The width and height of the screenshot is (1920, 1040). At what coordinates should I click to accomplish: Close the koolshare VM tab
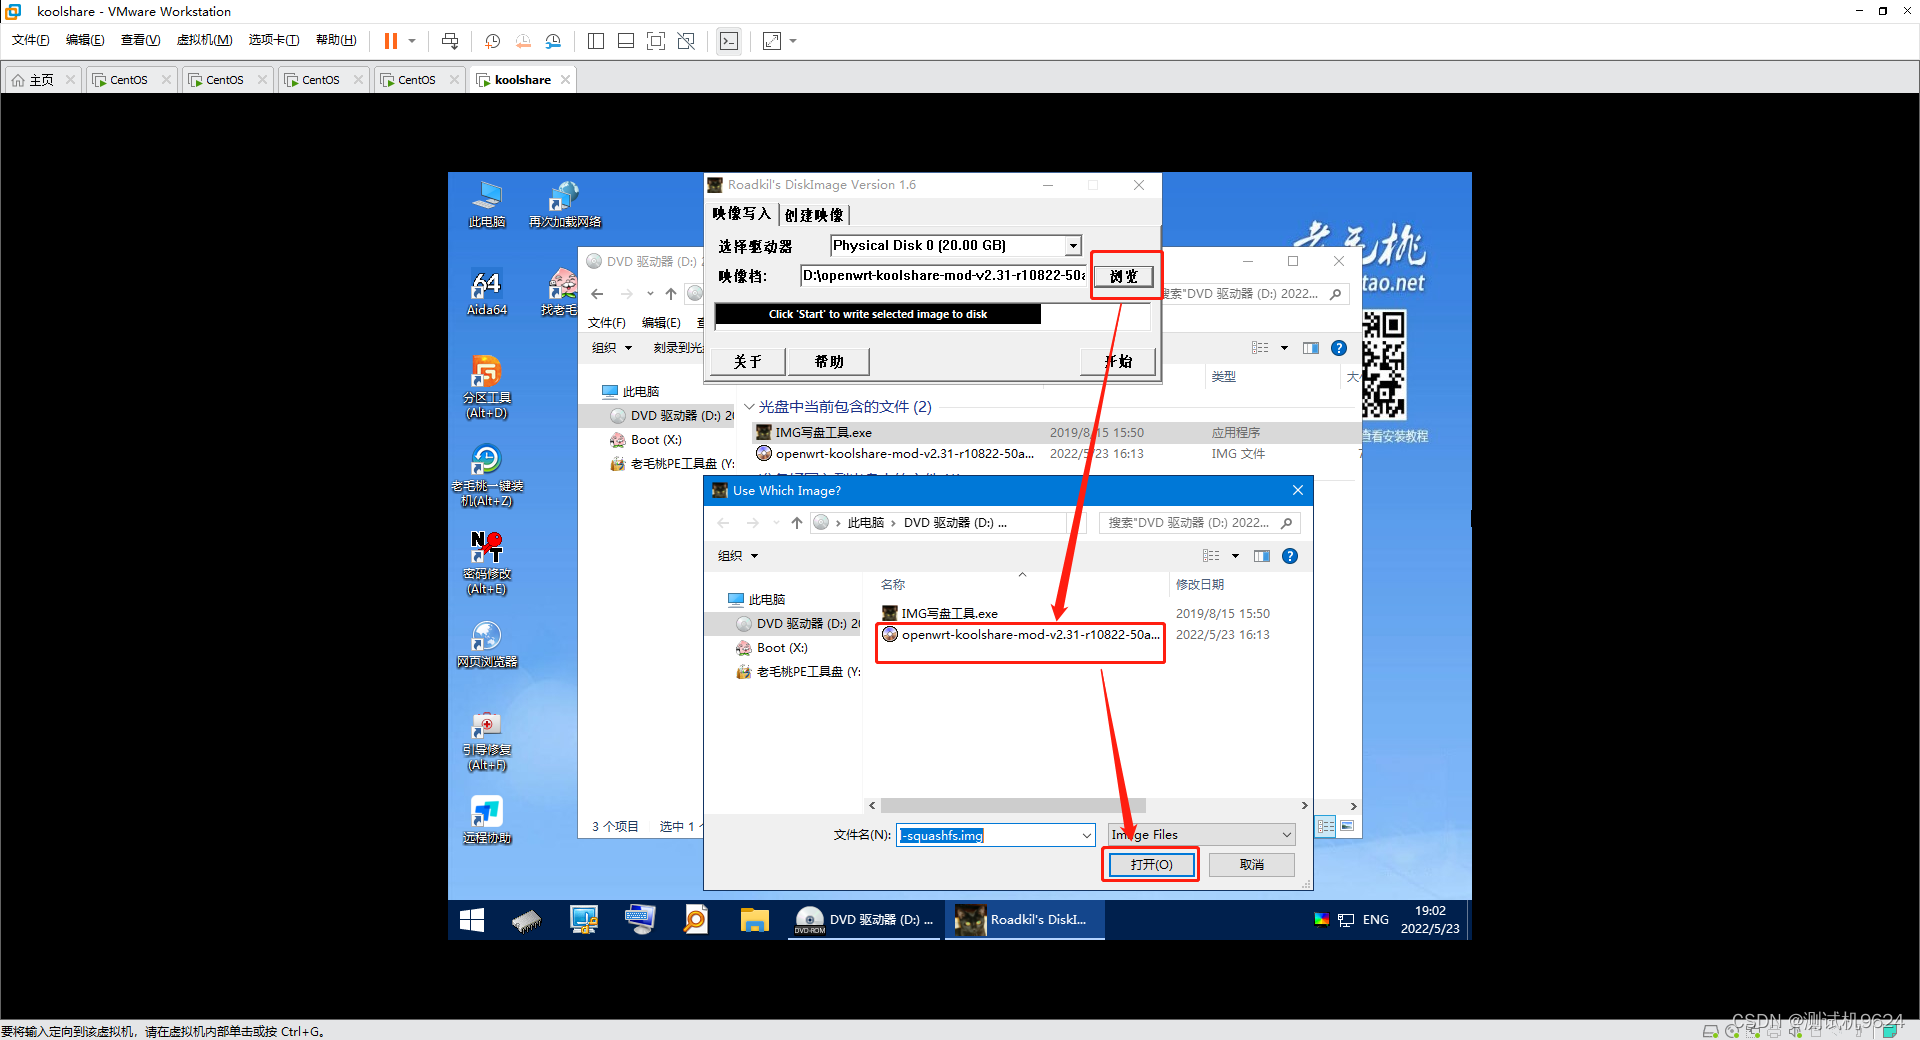point(566,80)
